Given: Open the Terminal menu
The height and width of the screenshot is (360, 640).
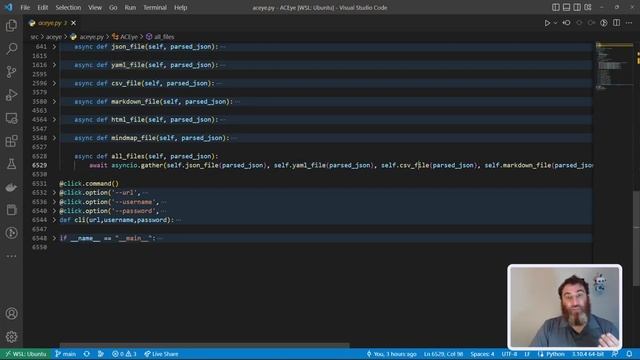Looking at the screenshot, I should pyautogui.click(x=155, y=7).
